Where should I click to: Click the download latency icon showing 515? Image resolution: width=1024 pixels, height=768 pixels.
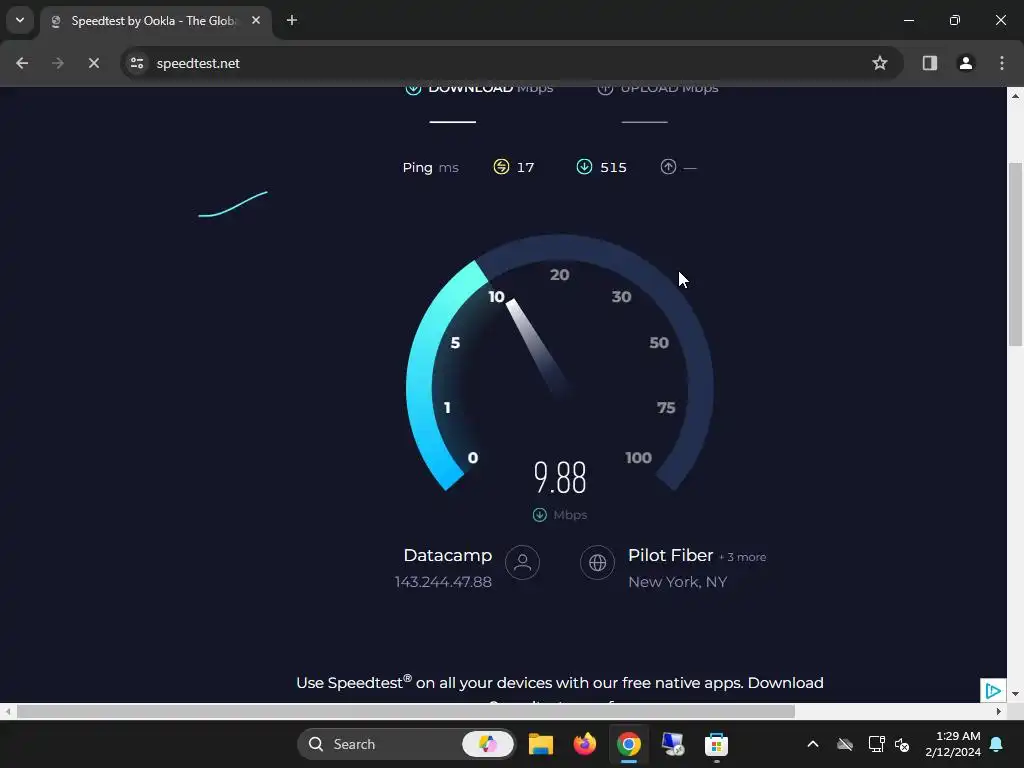[x=584, y=167]
